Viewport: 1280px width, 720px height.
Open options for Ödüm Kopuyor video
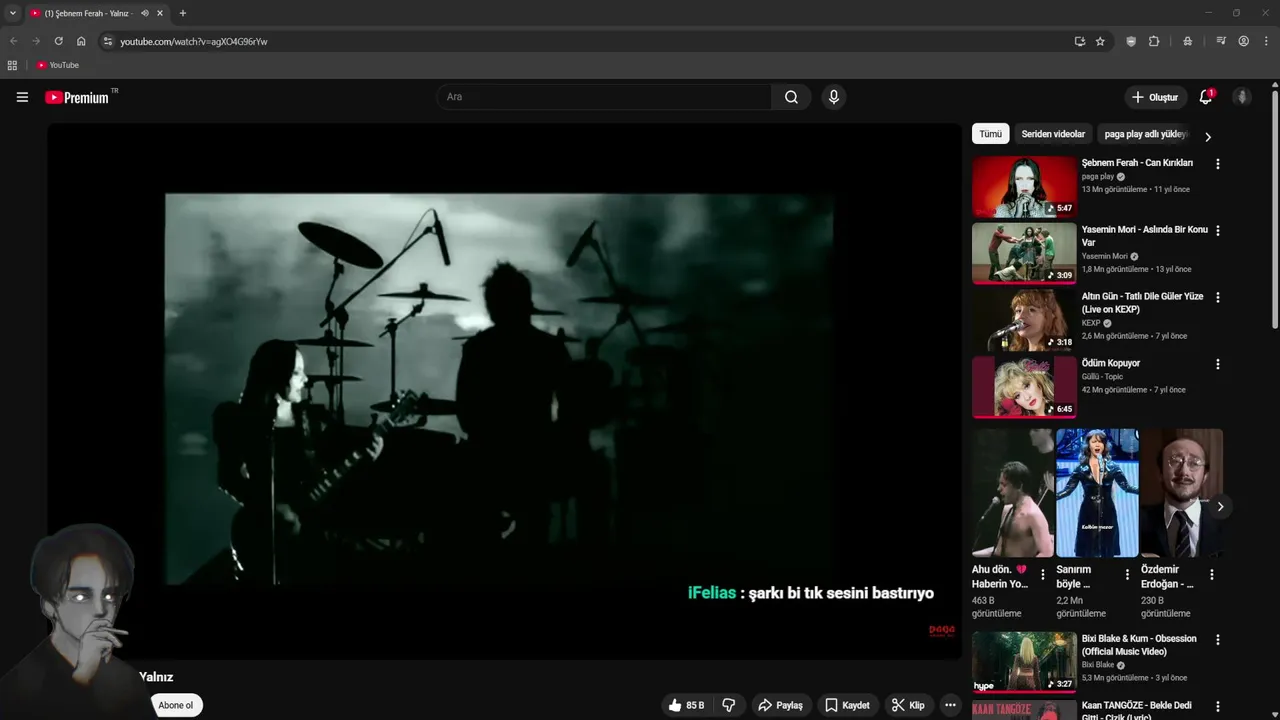coord(1217,365)
